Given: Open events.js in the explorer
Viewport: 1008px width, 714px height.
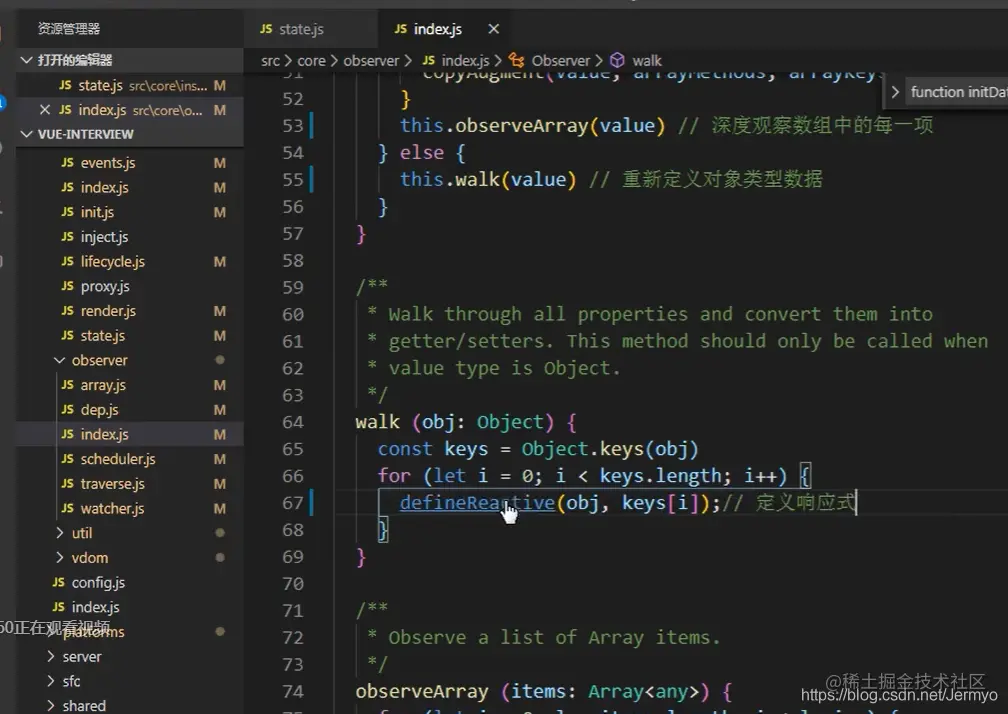Looking at the screenshot, I should click(108, 163).
